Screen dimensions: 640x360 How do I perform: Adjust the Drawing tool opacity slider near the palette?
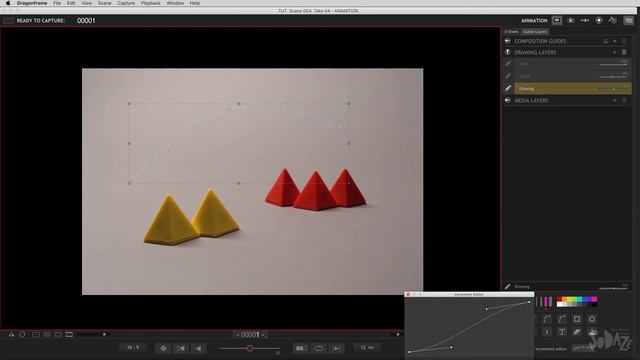613,288
